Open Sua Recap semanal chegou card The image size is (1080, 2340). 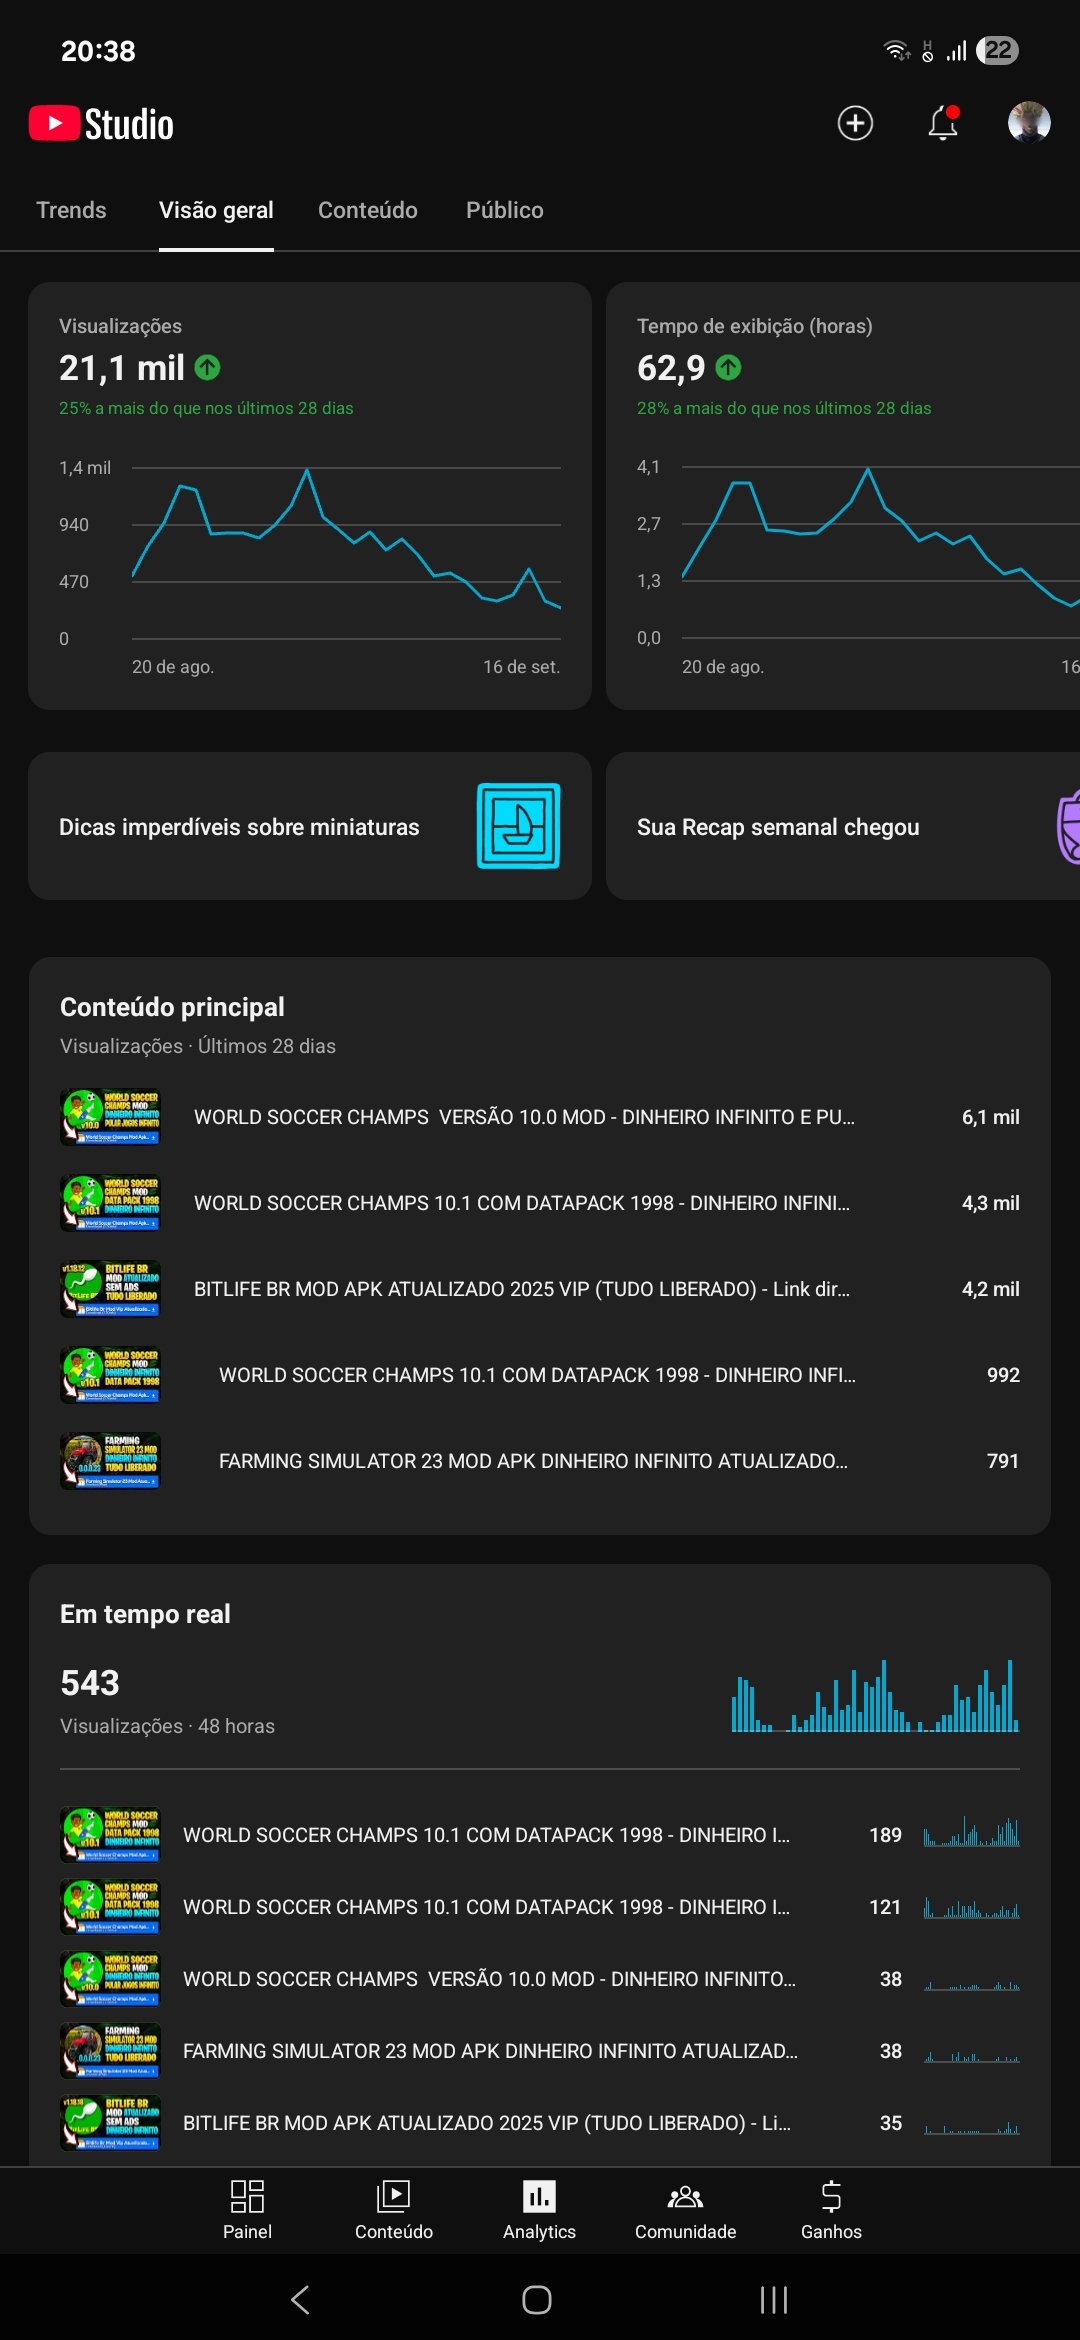click(x=843, y=826)
